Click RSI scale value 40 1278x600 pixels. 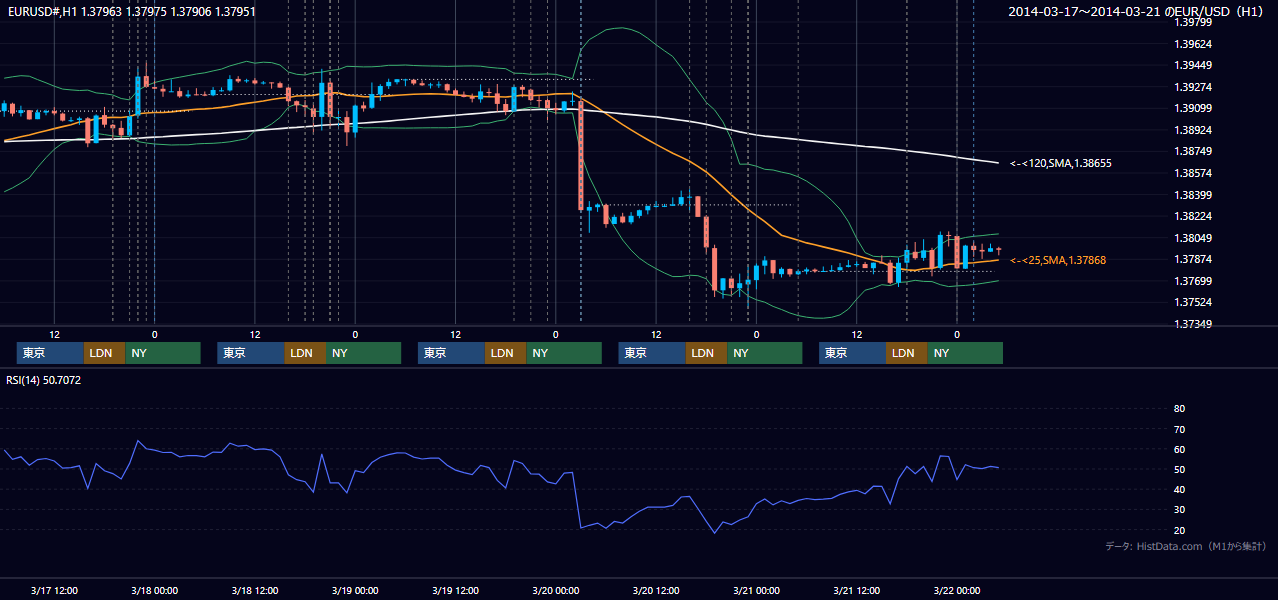point(1179,489)
